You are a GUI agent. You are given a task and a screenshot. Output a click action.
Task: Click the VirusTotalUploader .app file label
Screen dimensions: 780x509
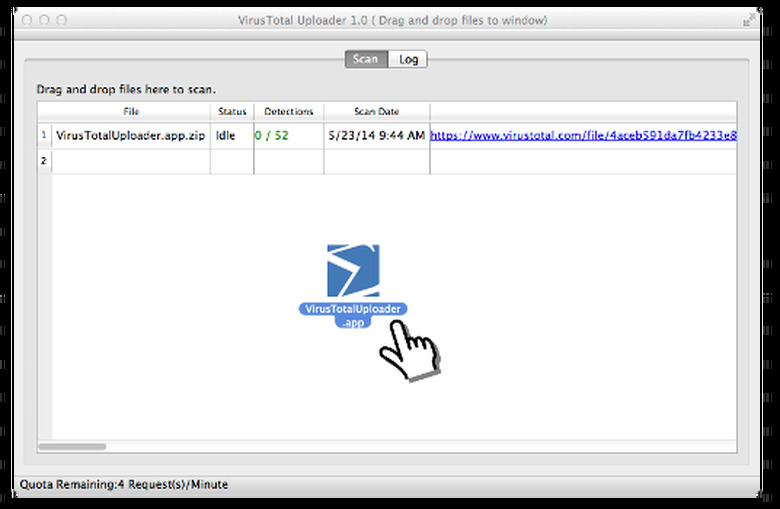pos(353,315)
